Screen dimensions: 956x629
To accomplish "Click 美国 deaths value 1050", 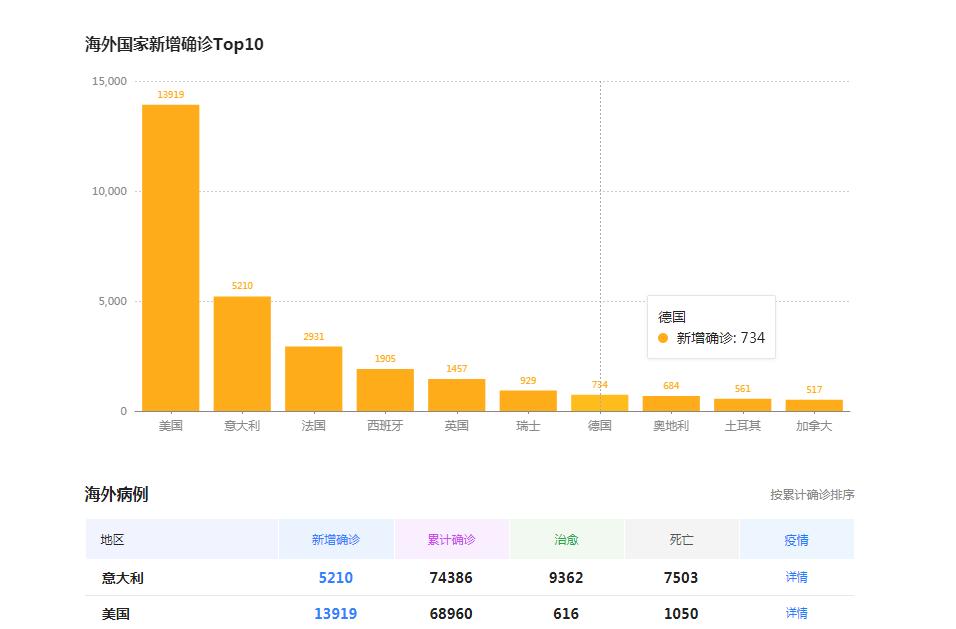I will point(681,613).
